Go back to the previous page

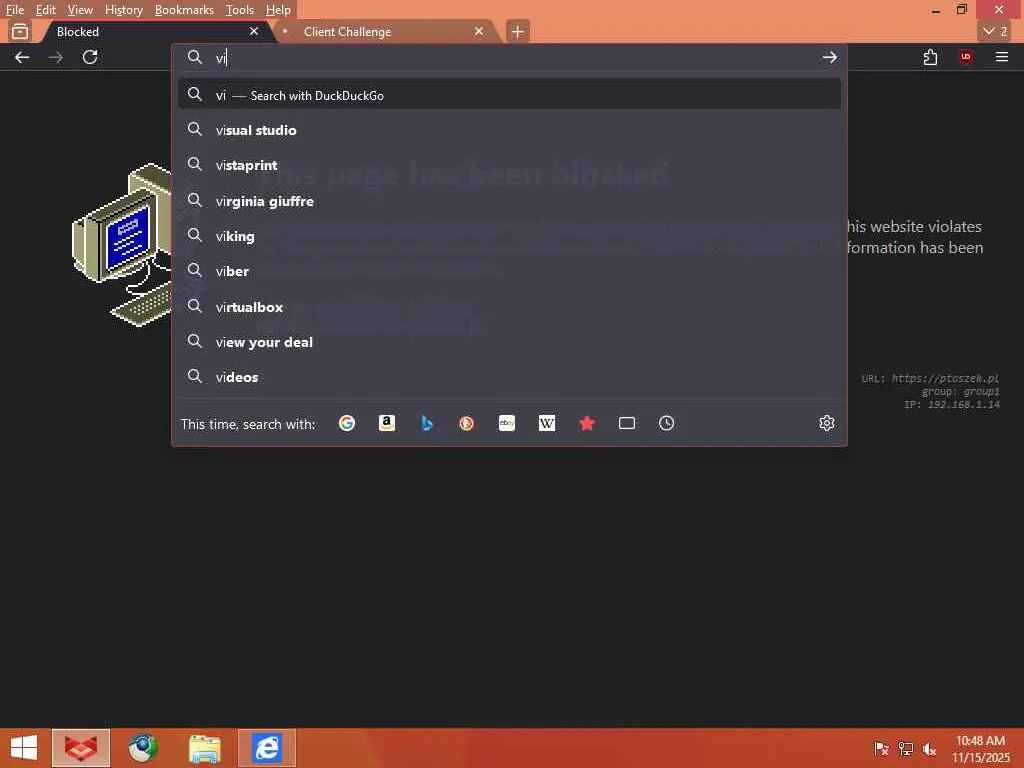(22, 57)
